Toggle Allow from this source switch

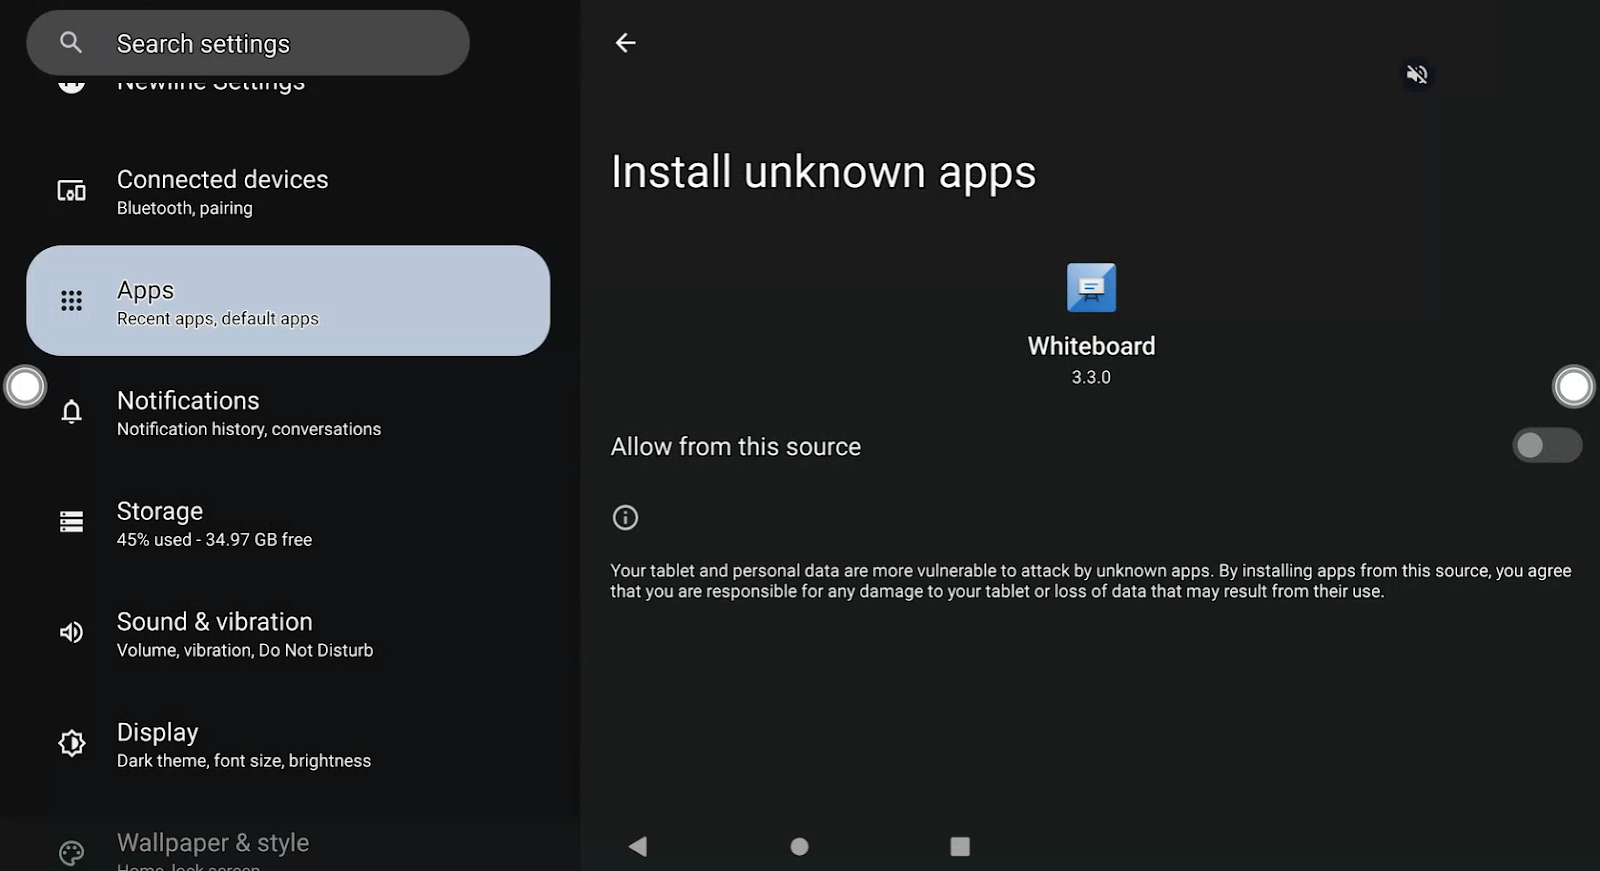pyautogui.click(x=1546, y=445)
